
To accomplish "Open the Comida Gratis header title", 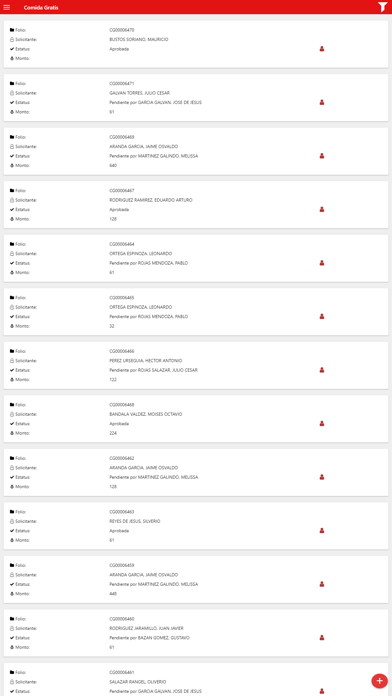I will click(x=41, y=8).
